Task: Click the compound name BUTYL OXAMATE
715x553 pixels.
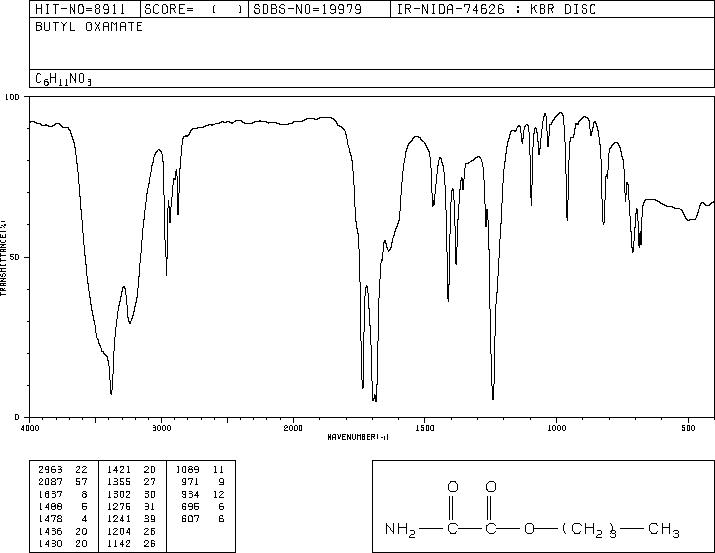Action: (89, 27)
